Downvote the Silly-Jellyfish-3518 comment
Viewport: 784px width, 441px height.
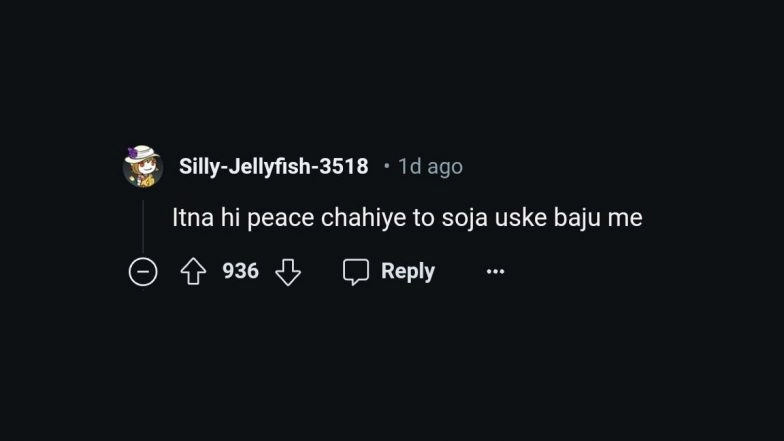click(288, 271)
